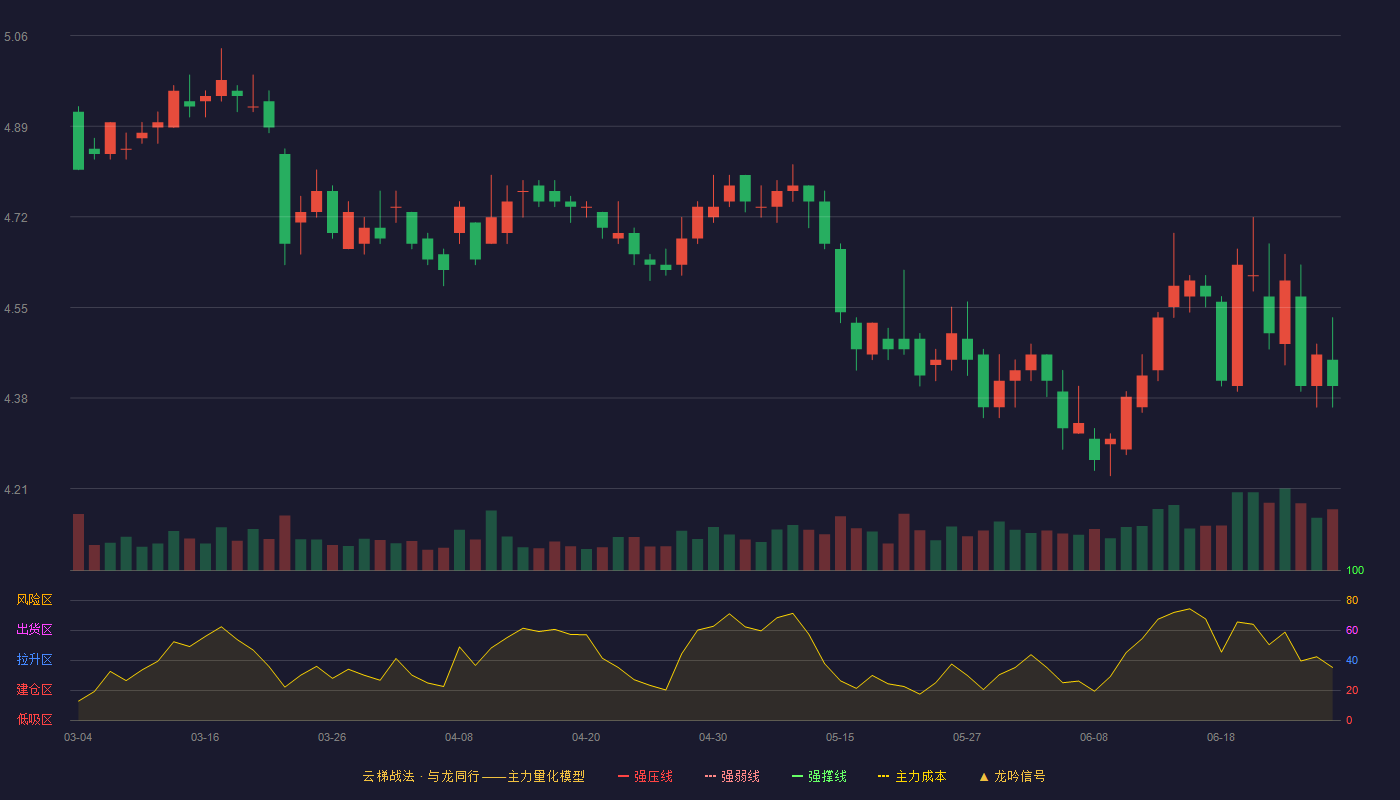
Task: Toggle the 强撑线 legend series
Action: 819,776
